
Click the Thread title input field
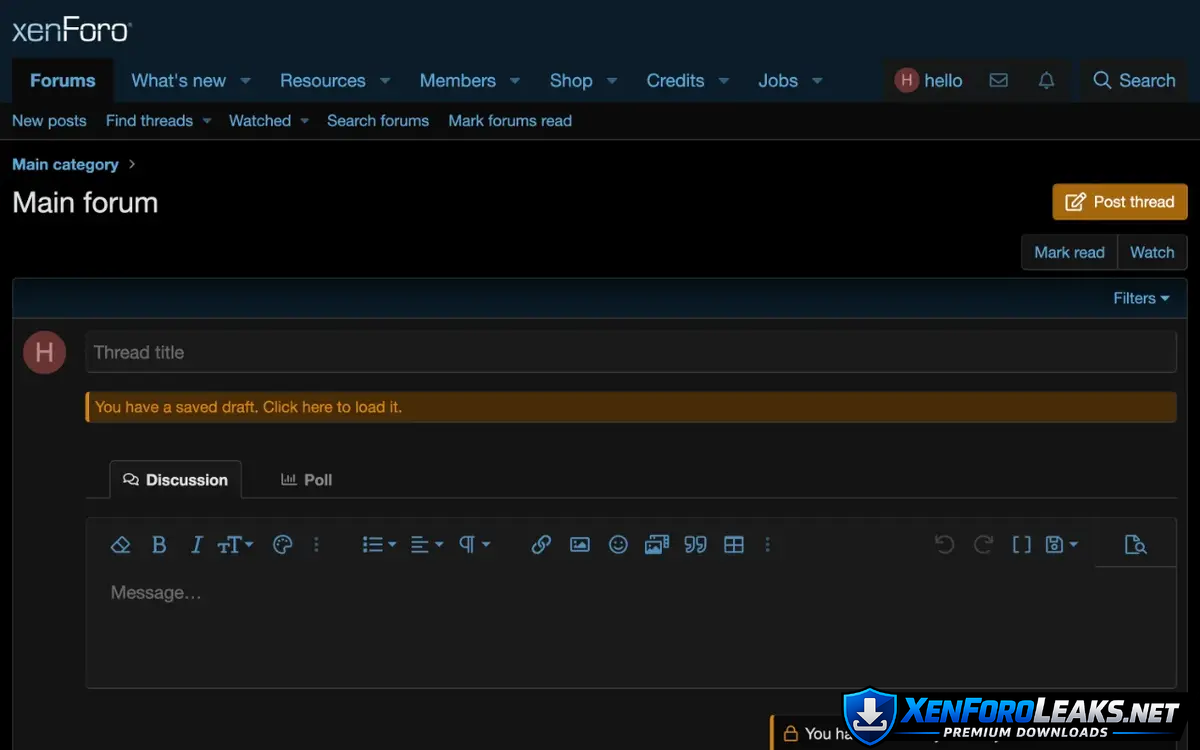tap(630, 352)
